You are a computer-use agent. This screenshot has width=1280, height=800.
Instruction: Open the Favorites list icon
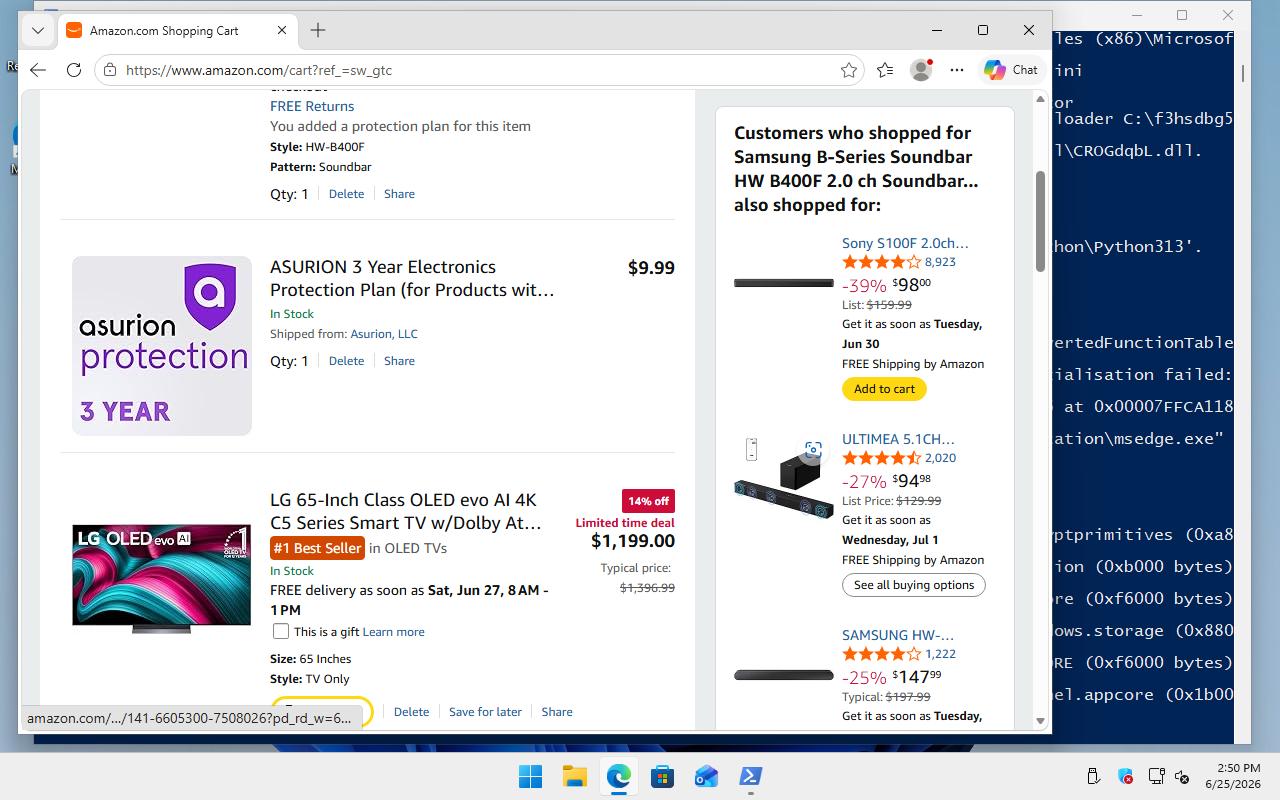coord(885,70)
